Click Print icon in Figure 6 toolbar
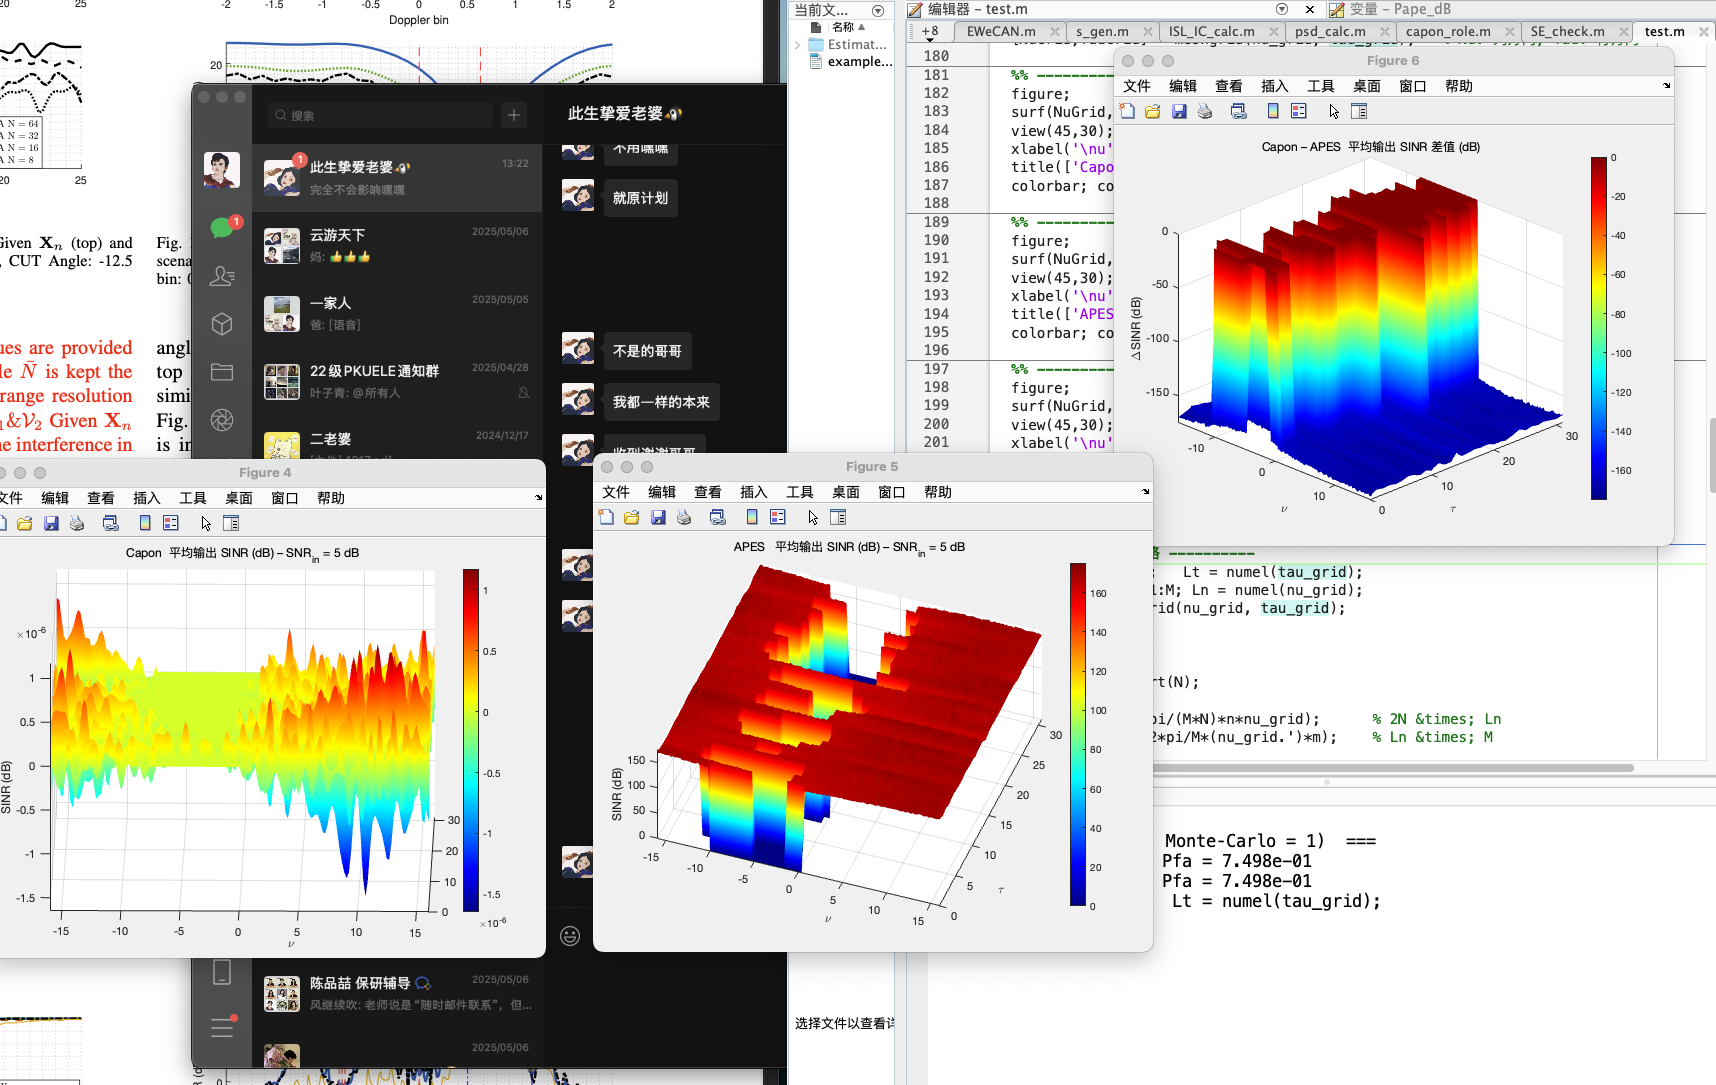This screenshot has height=1085, width=1716. pyautogui.click(x=1205, y=111)
